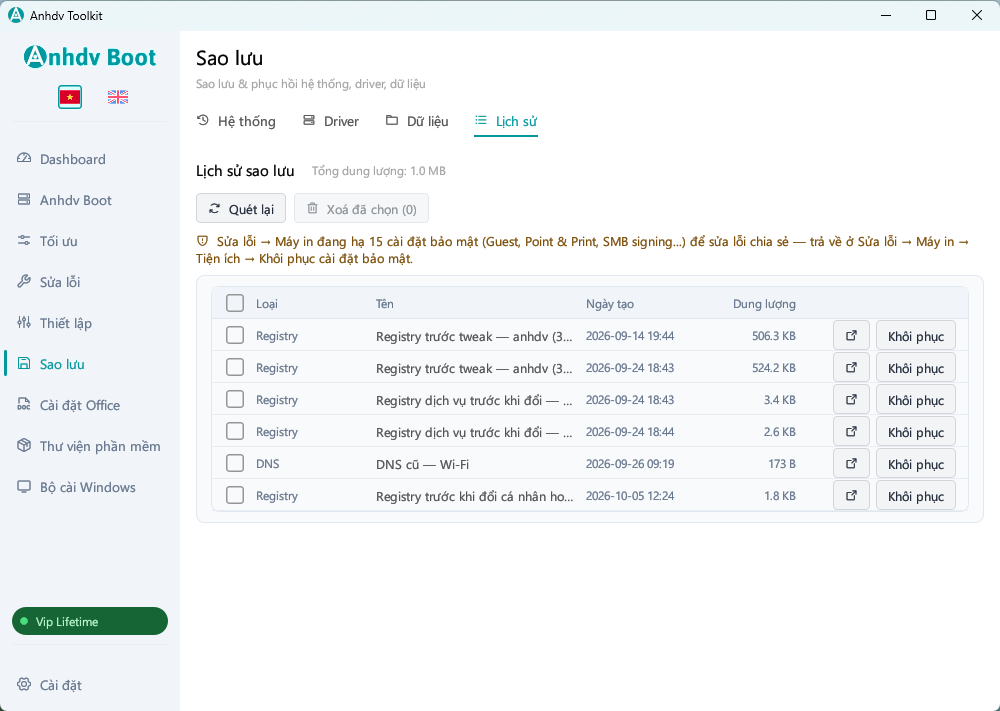Click the '506.3 KB' size value
This screenshot has height=711, width=1000.
coord(774,335)
